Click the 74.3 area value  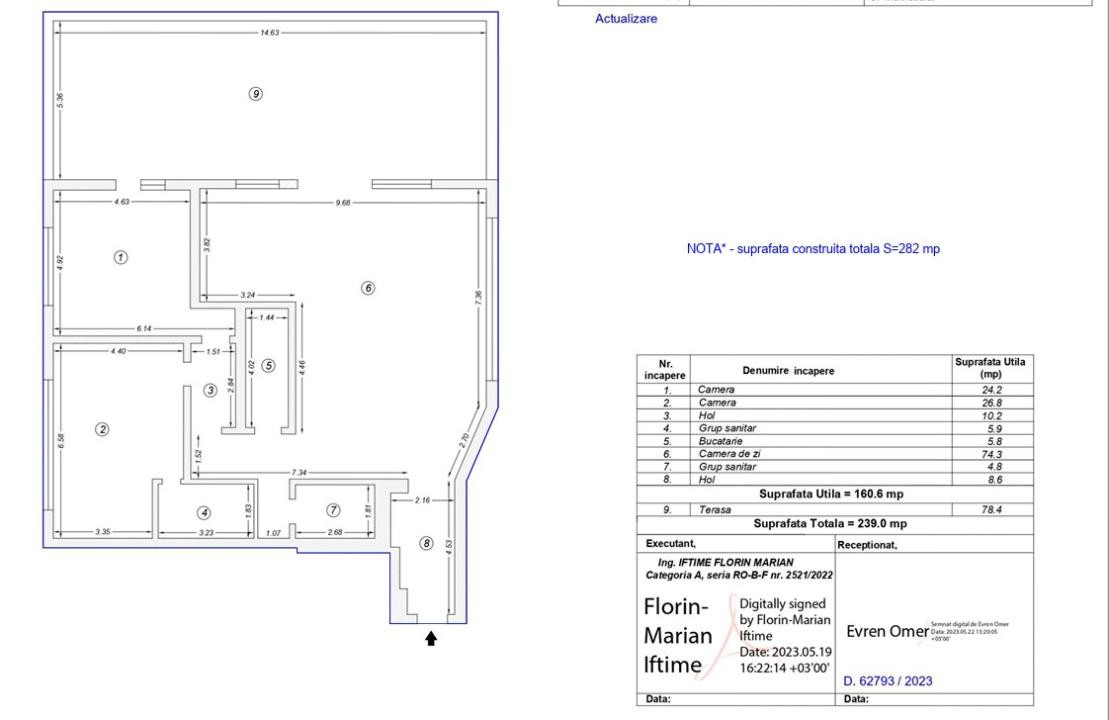992,455
